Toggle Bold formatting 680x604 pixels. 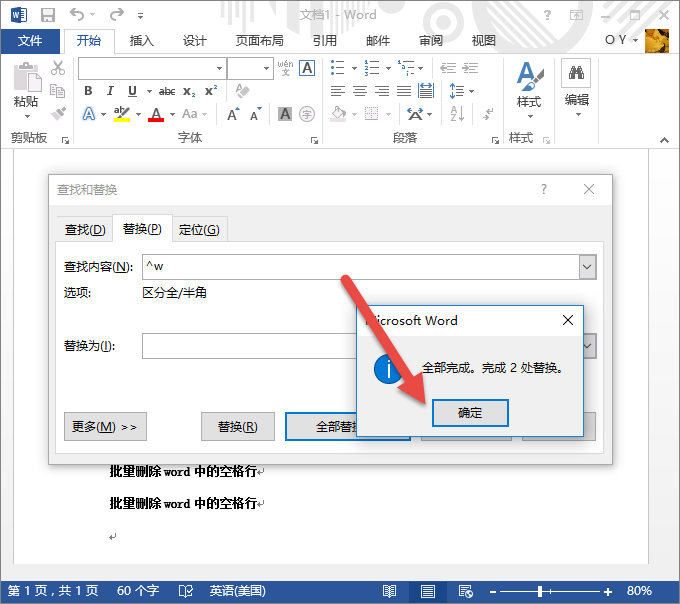click(88, 91)
